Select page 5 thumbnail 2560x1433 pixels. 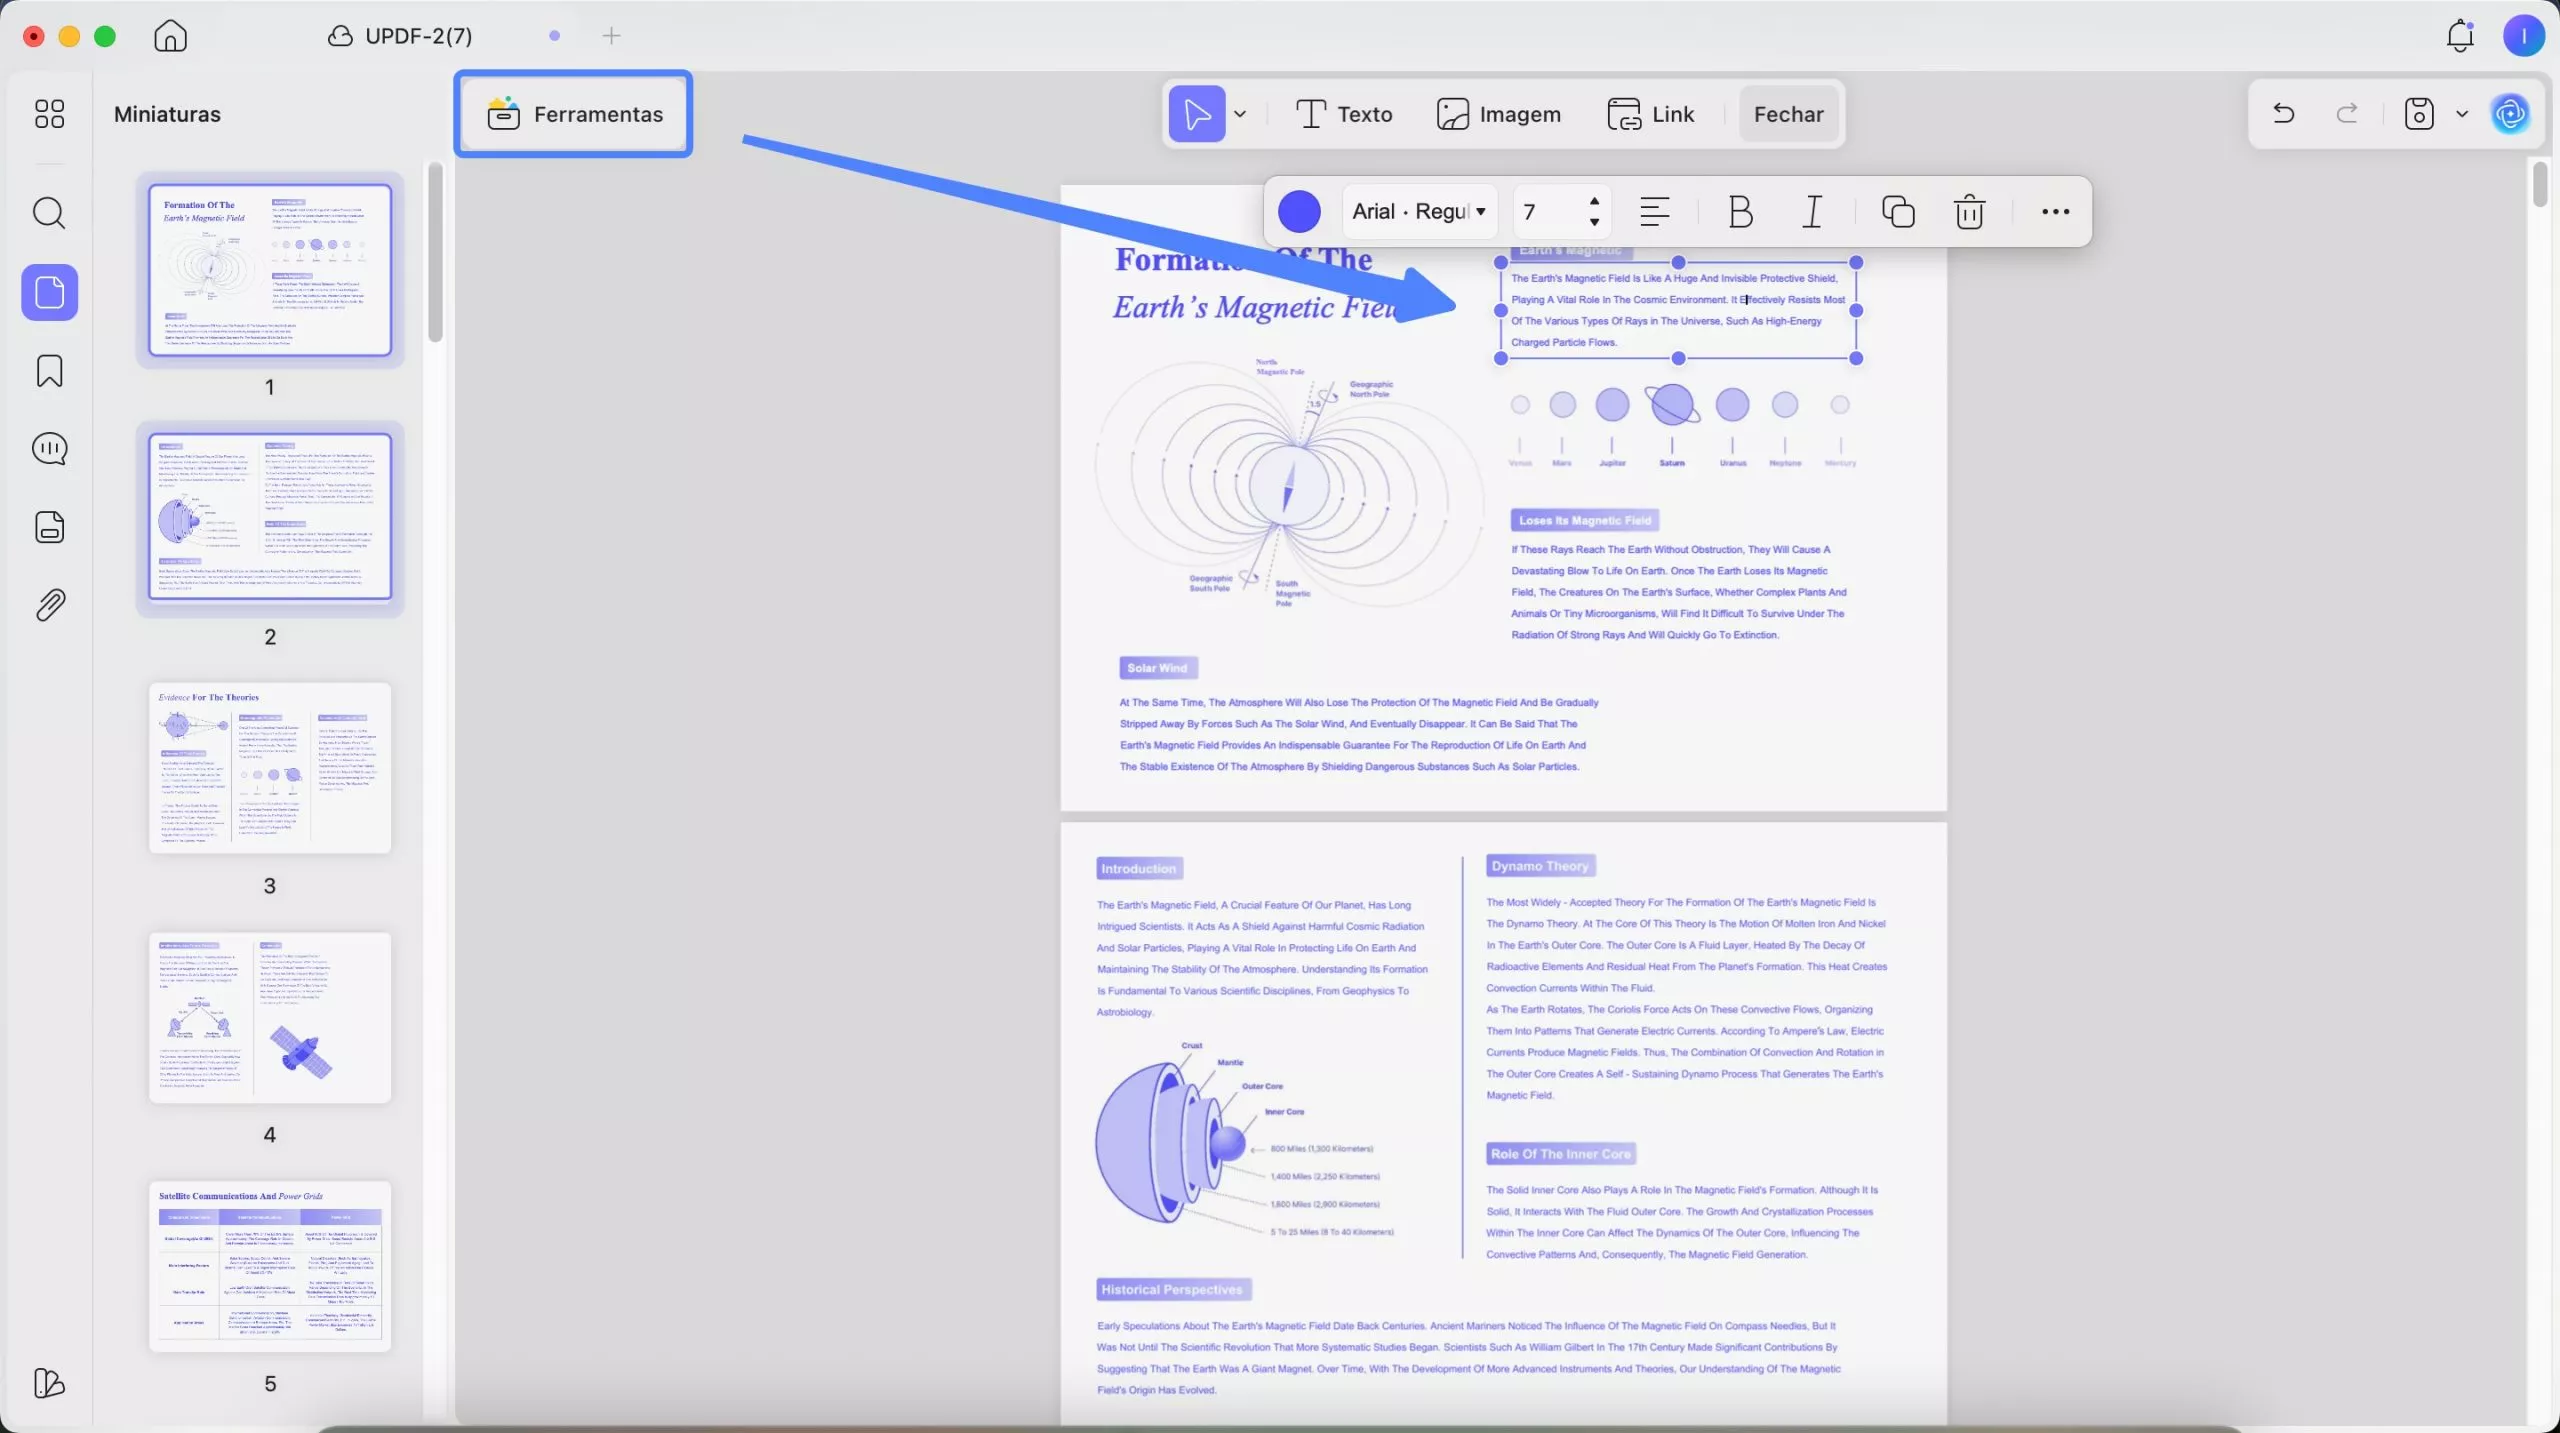pyautogui.click(x=270, y=1267)
